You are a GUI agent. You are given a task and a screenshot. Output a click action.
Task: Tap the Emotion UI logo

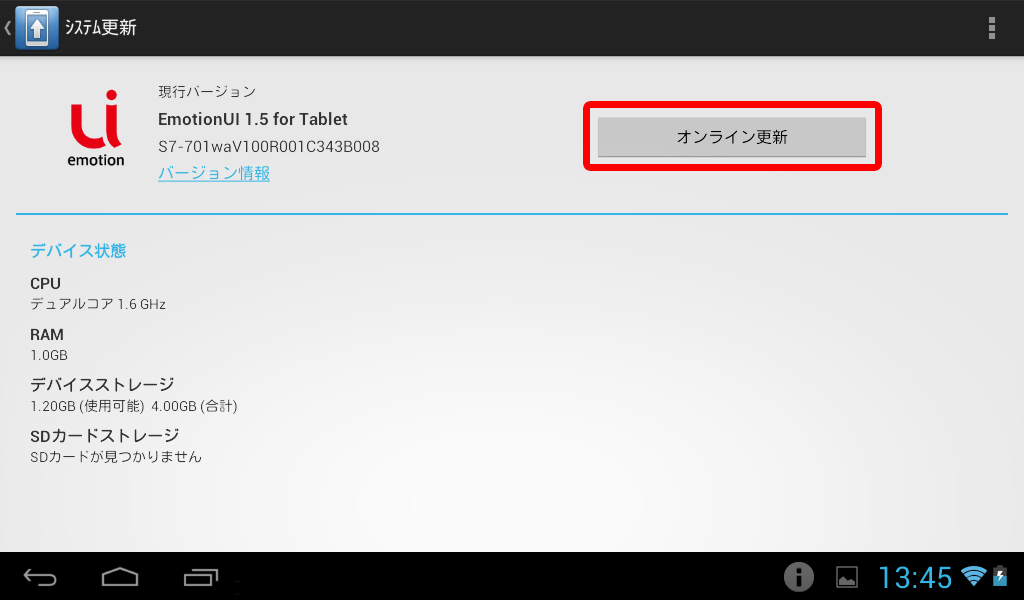pos(96,129)
